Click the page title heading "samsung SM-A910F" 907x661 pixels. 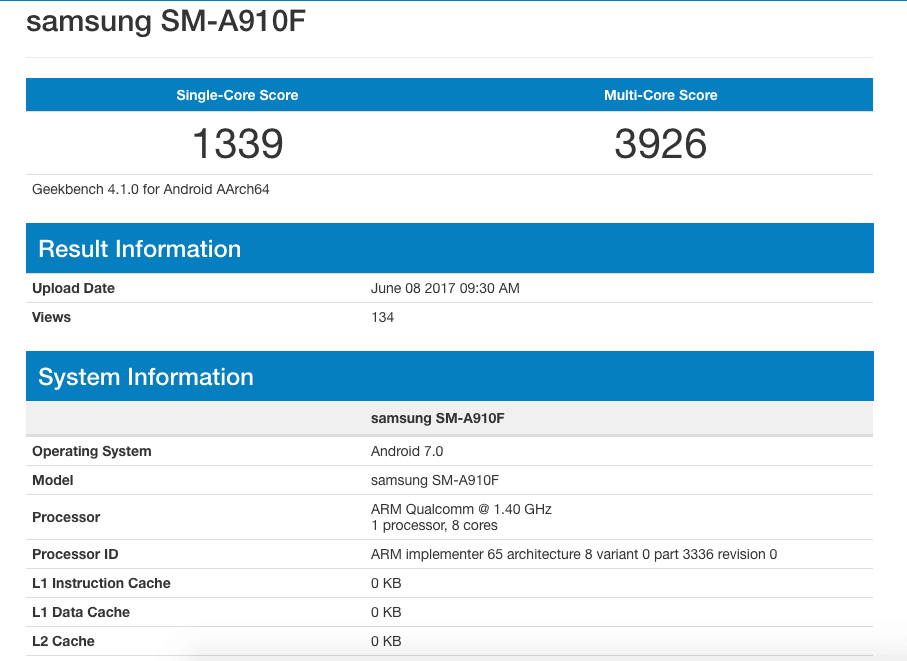click(165, 21)
